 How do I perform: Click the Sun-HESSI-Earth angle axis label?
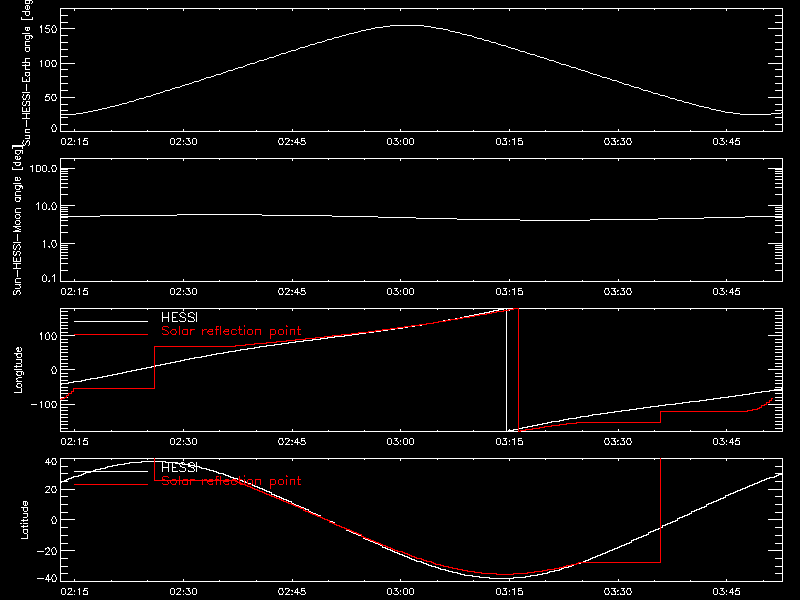pos(27,73)
